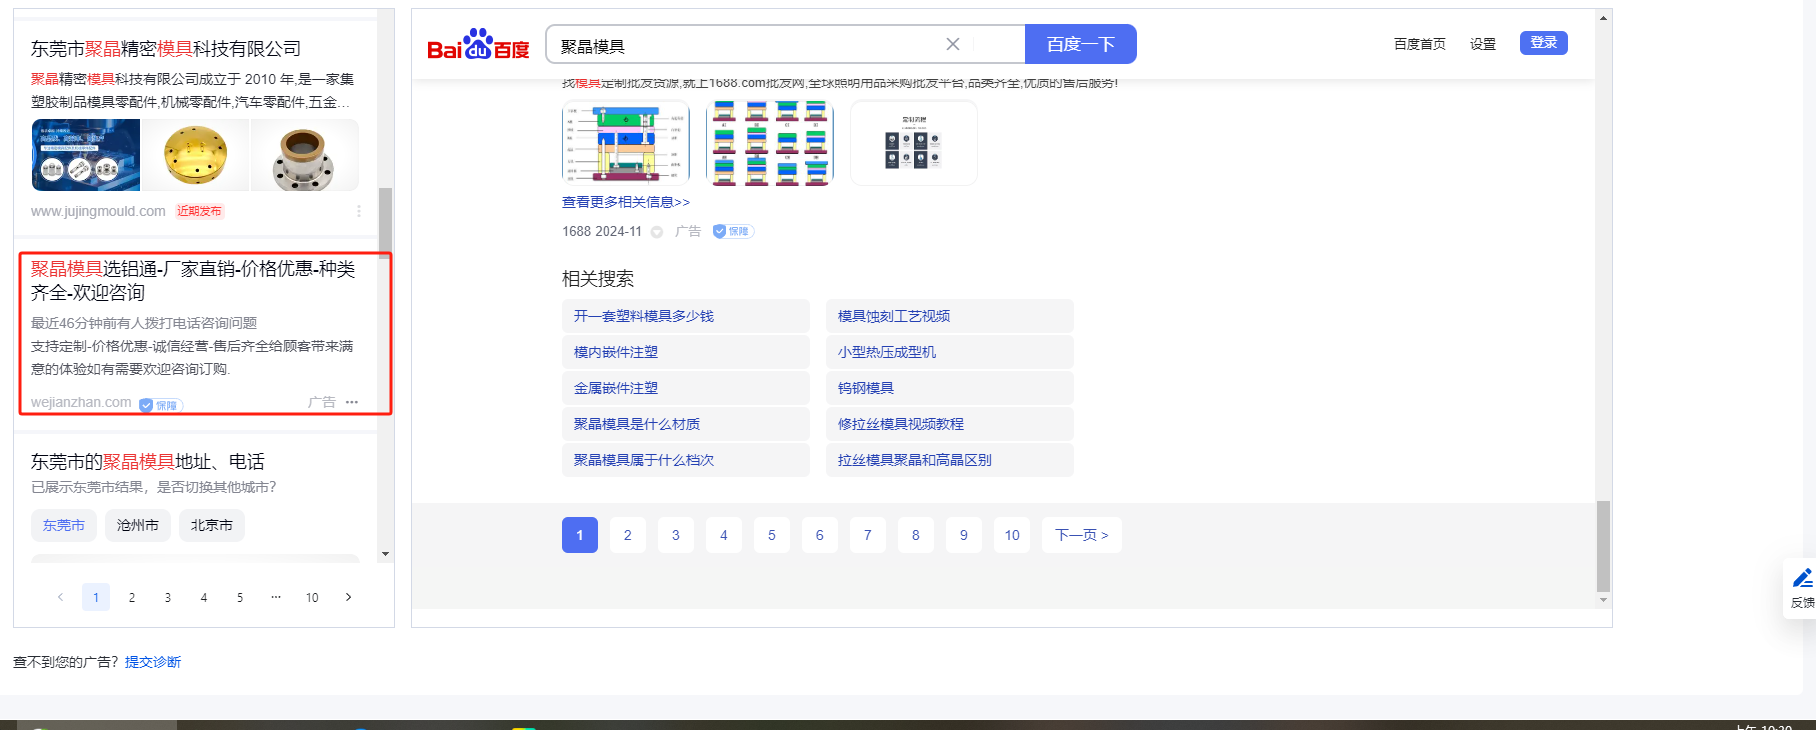This screenshot has width=1816, height=730.
Task: Click the 保障 badge next to 1688 ad
Action: pyautogui.click(x=733, y=231)
